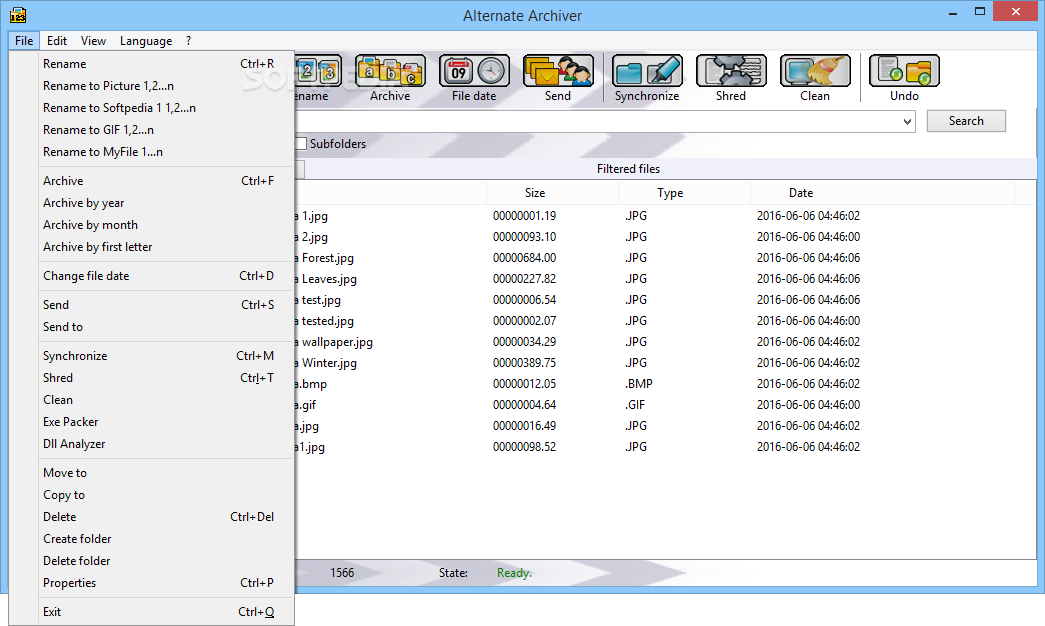Image resolution: width=1045 pixels, height=626 pixels.
Task: Open Properties from File menu
Action: (x=166, y=583)
